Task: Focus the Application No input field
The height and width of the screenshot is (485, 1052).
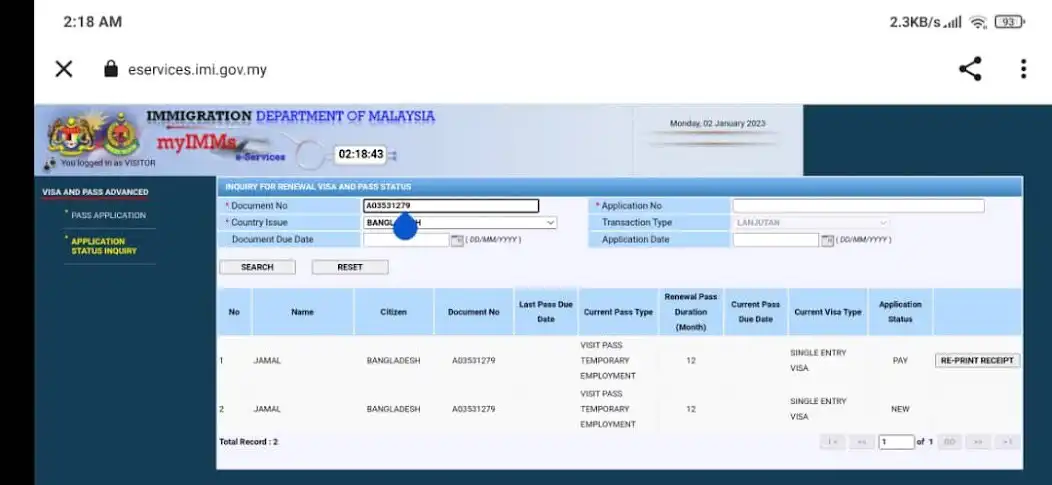Action: click(x=858, y=206)
